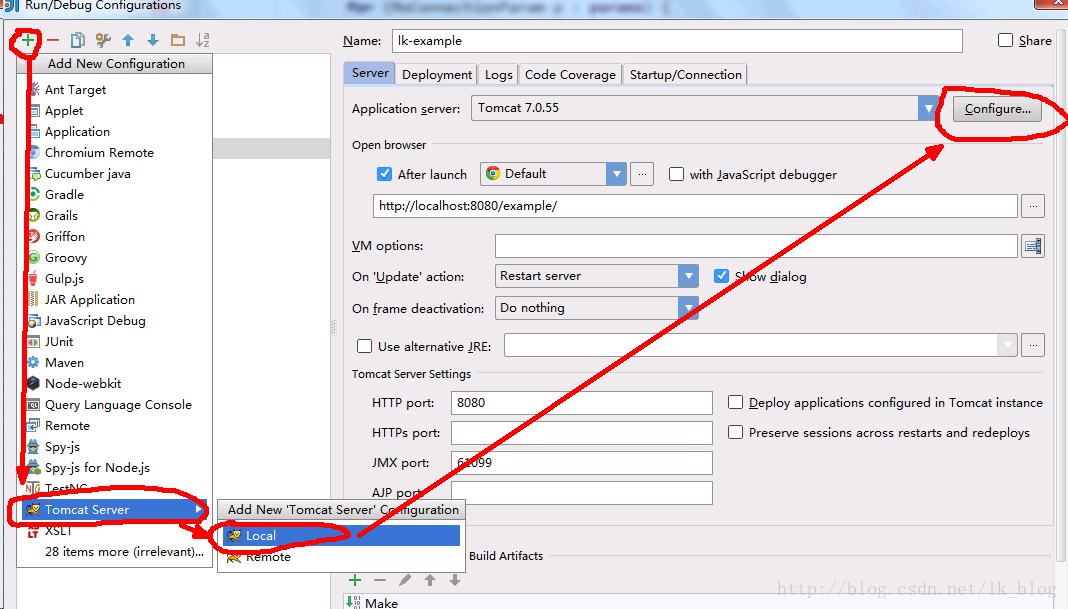The image size is (1068, 609).
Task: Click the green plus Add New Configuration icon
Action: (27, 40)
